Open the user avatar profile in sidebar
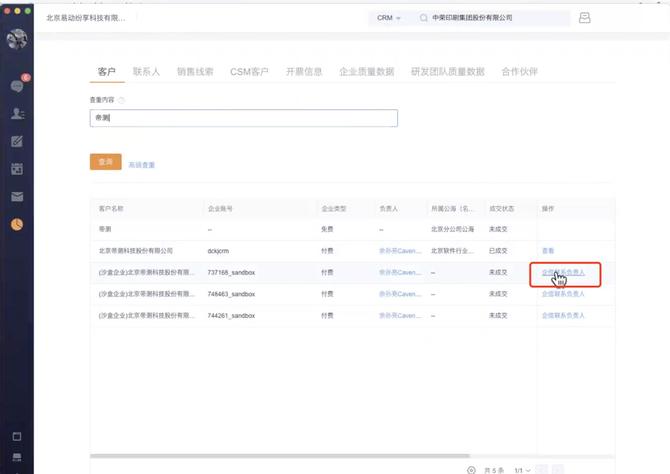 (17, 40)
